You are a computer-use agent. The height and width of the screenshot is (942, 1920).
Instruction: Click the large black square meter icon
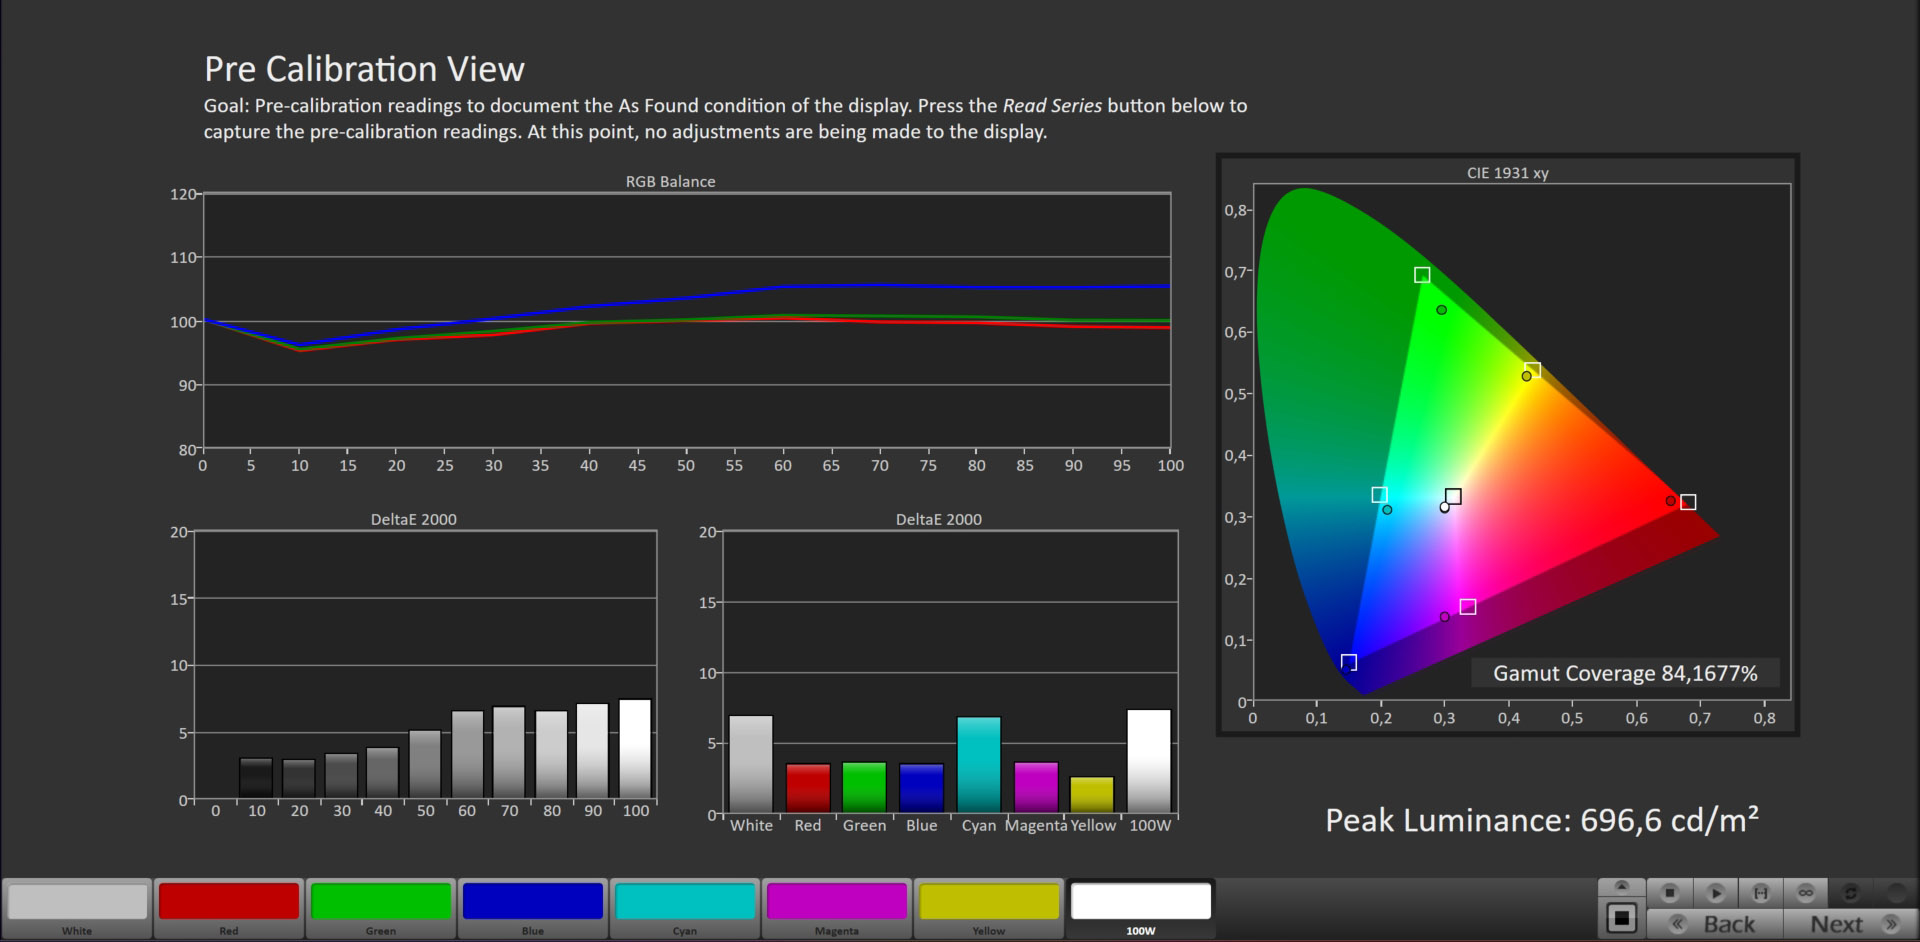pyautogui.click(x=1622, y=918)
